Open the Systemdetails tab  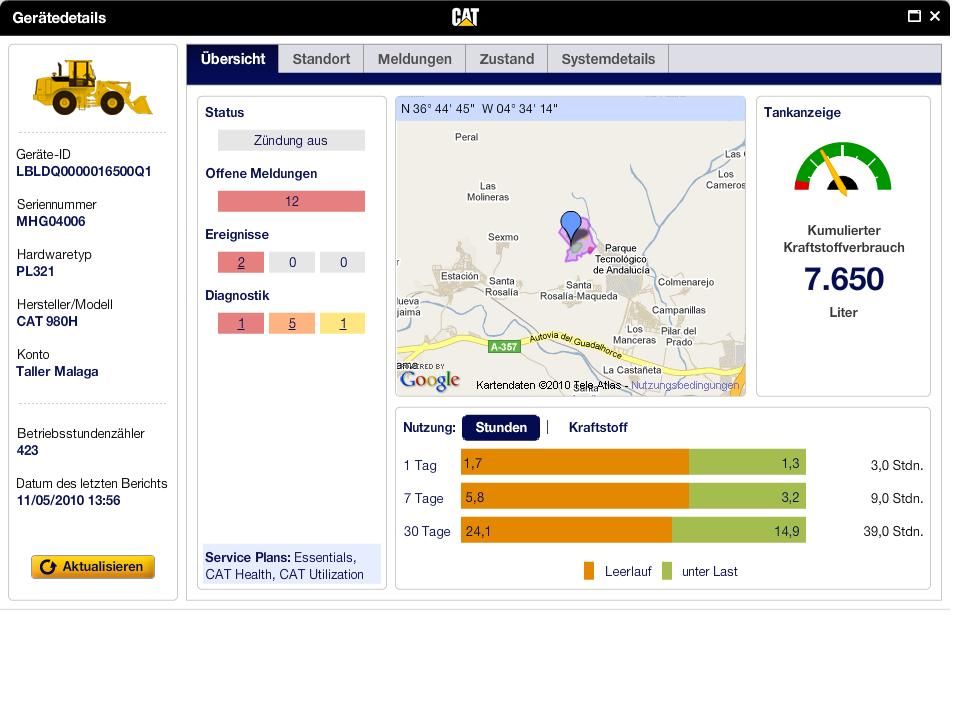point(608,59)
